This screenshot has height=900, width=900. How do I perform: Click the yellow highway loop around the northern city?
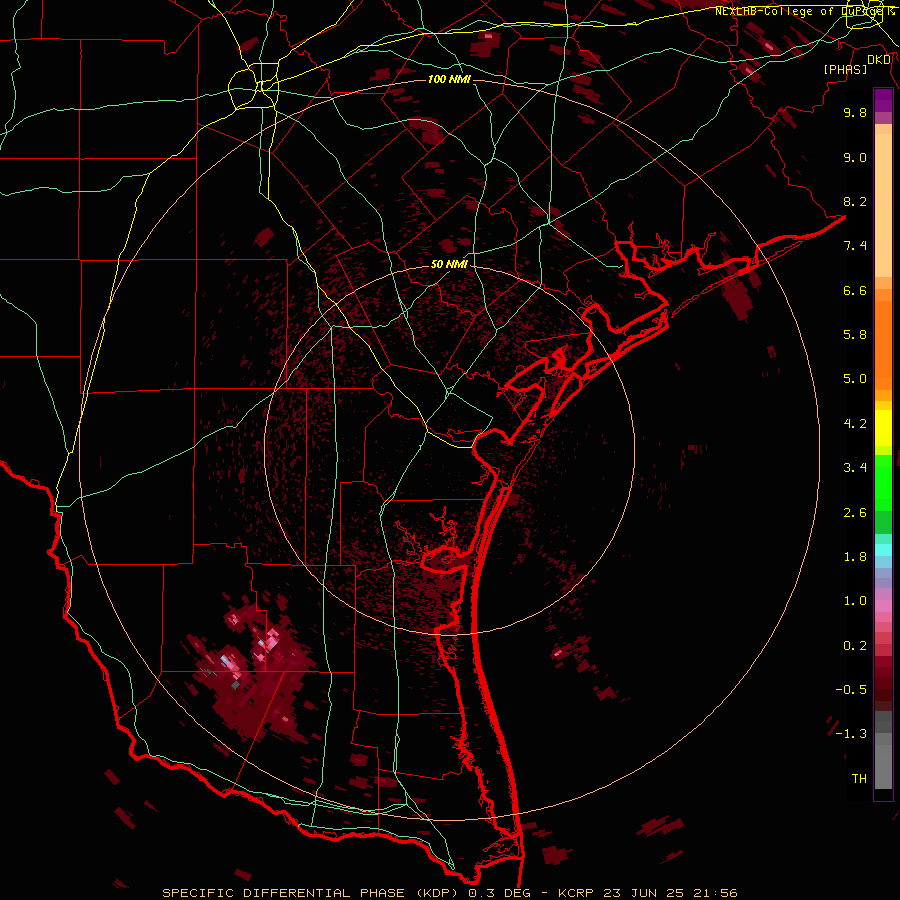[x=253, y=86]
